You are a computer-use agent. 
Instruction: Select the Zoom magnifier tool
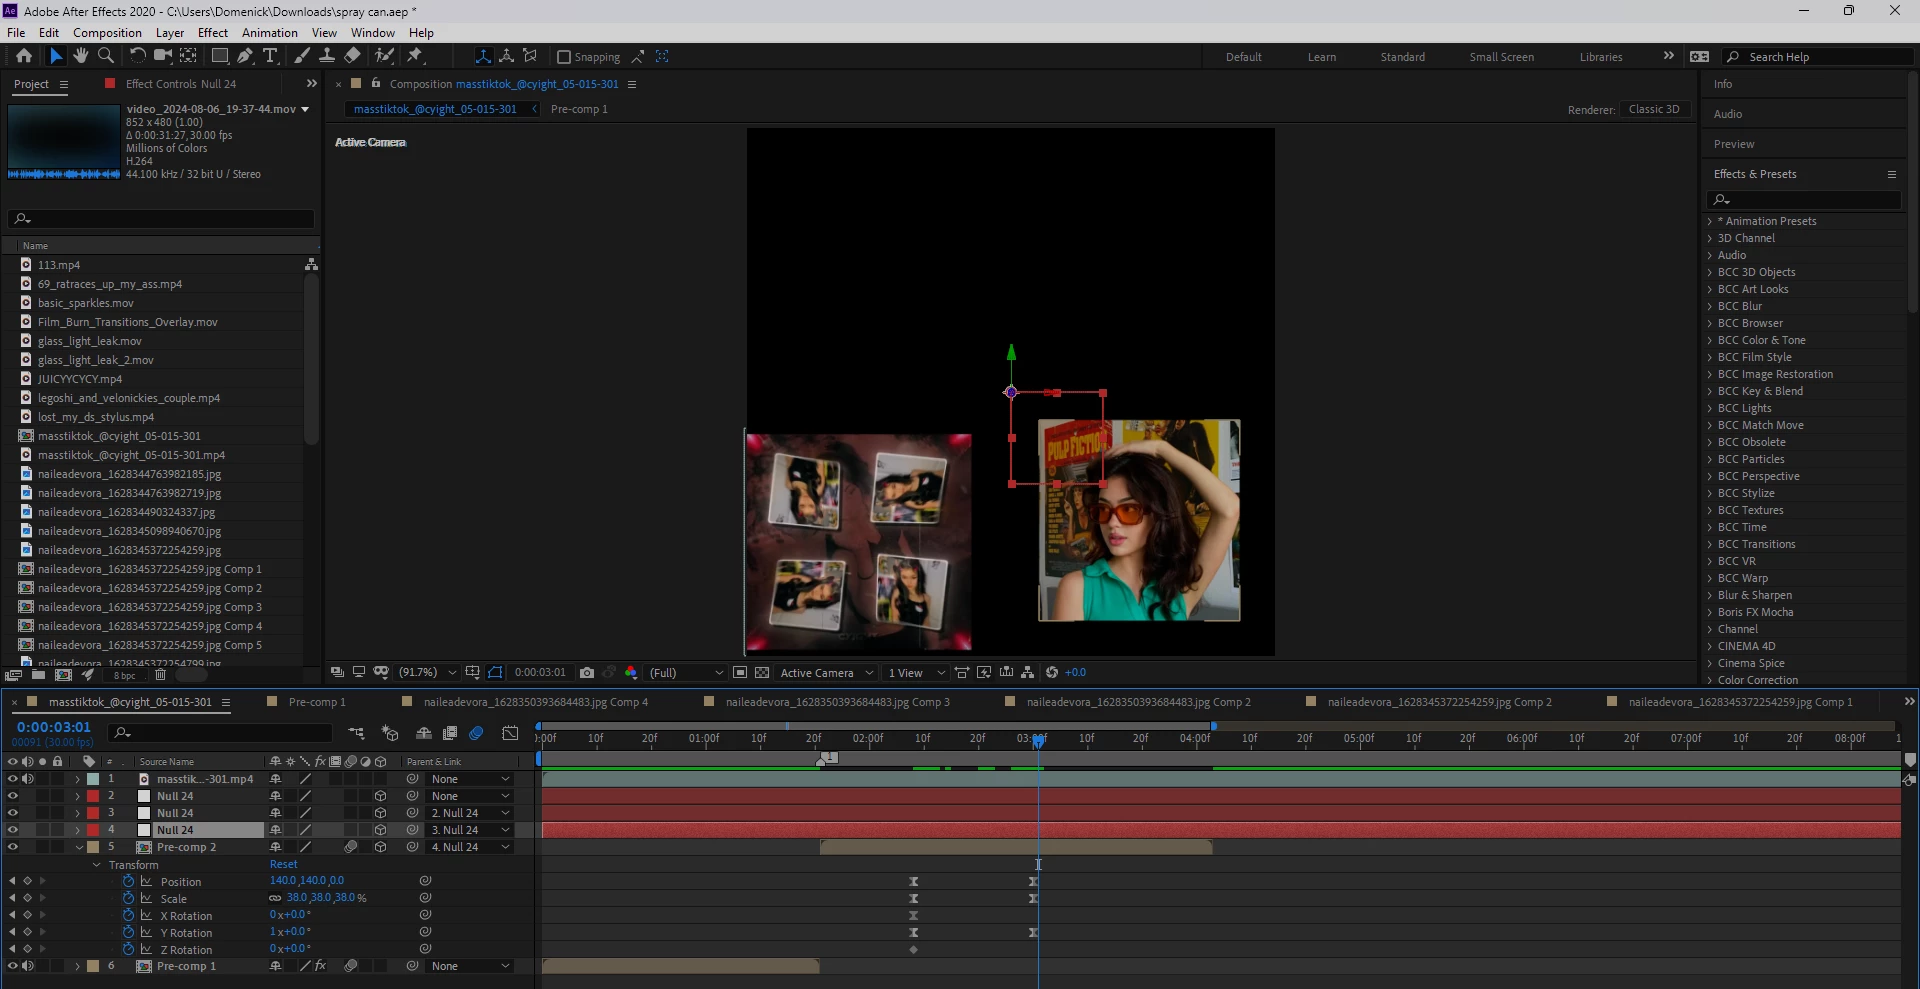106,56
